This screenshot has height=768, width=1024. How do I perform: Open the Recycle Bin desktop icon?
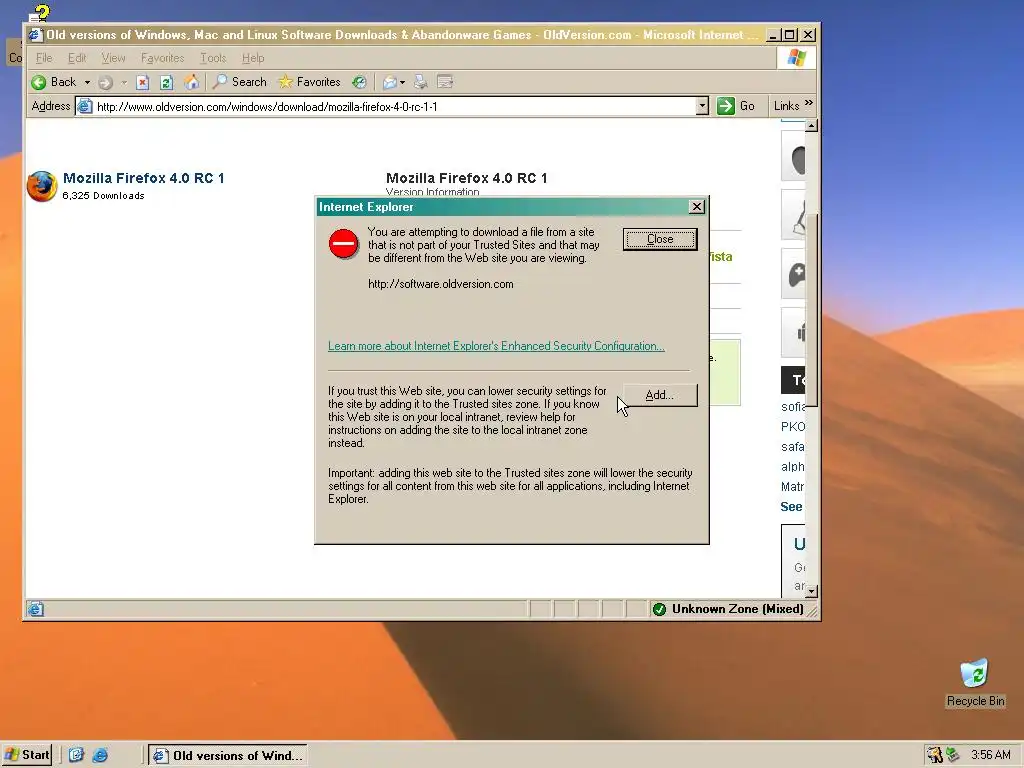(975, 682)
